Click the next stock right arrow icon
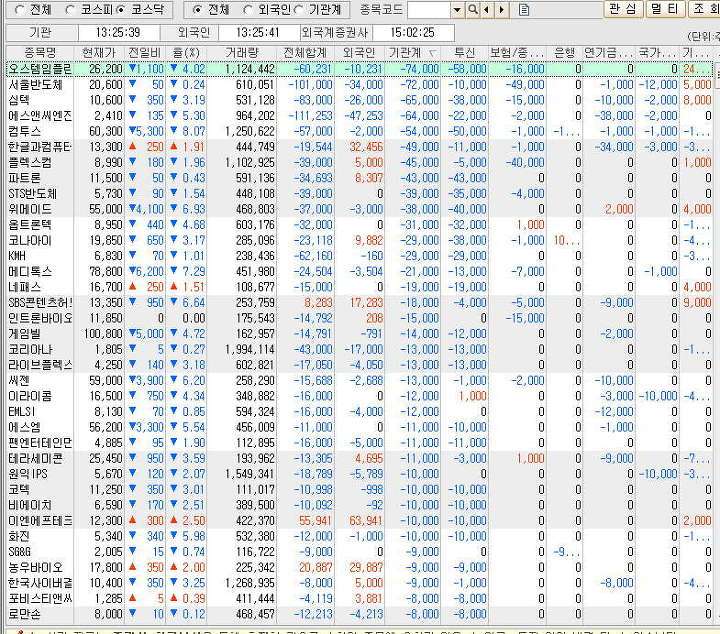 502,10
